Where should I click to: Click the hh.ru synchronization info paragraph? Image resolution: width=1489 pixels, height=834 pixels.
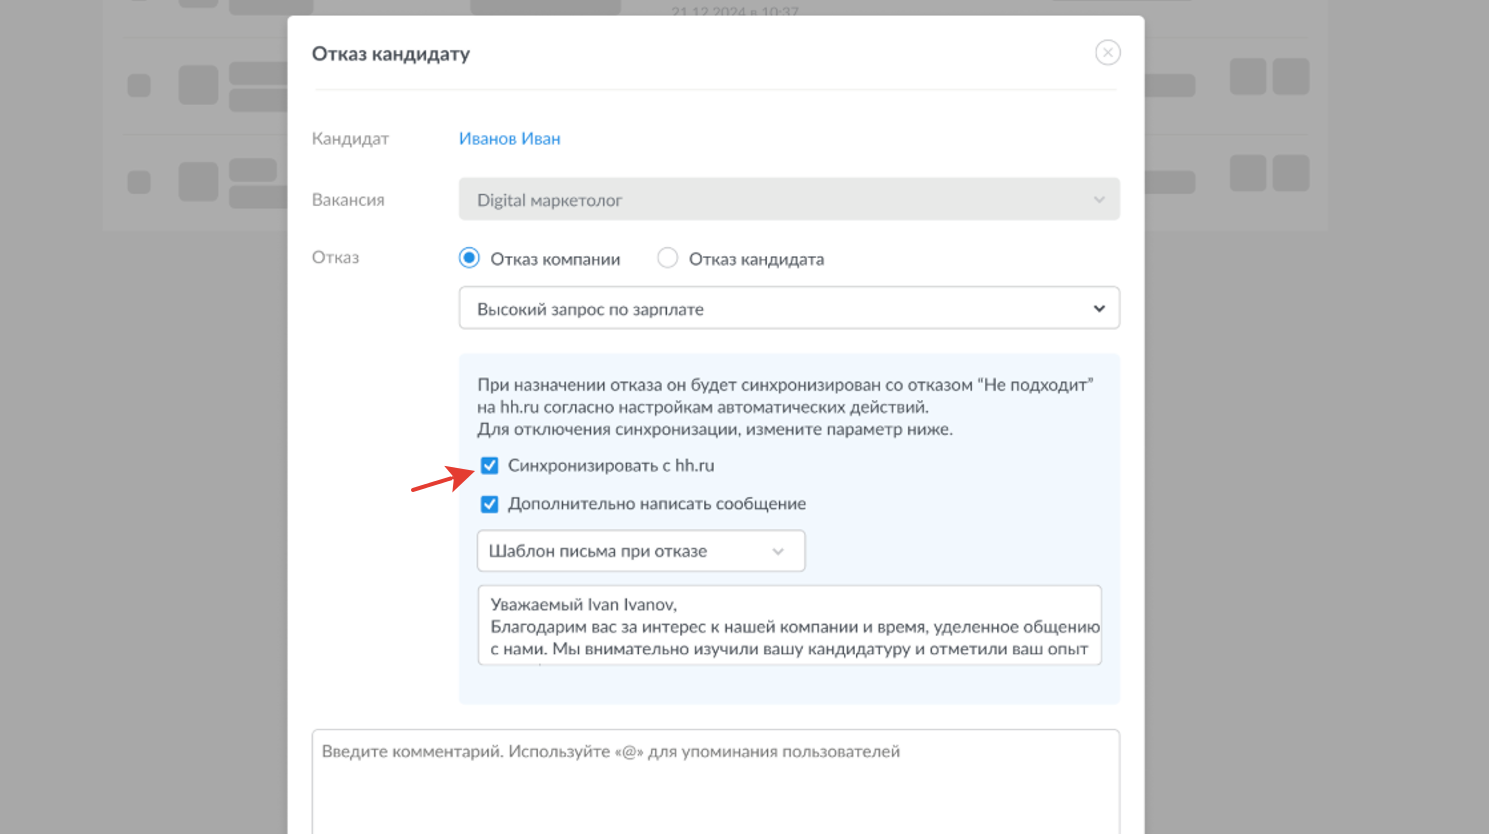tap(785, 407)
